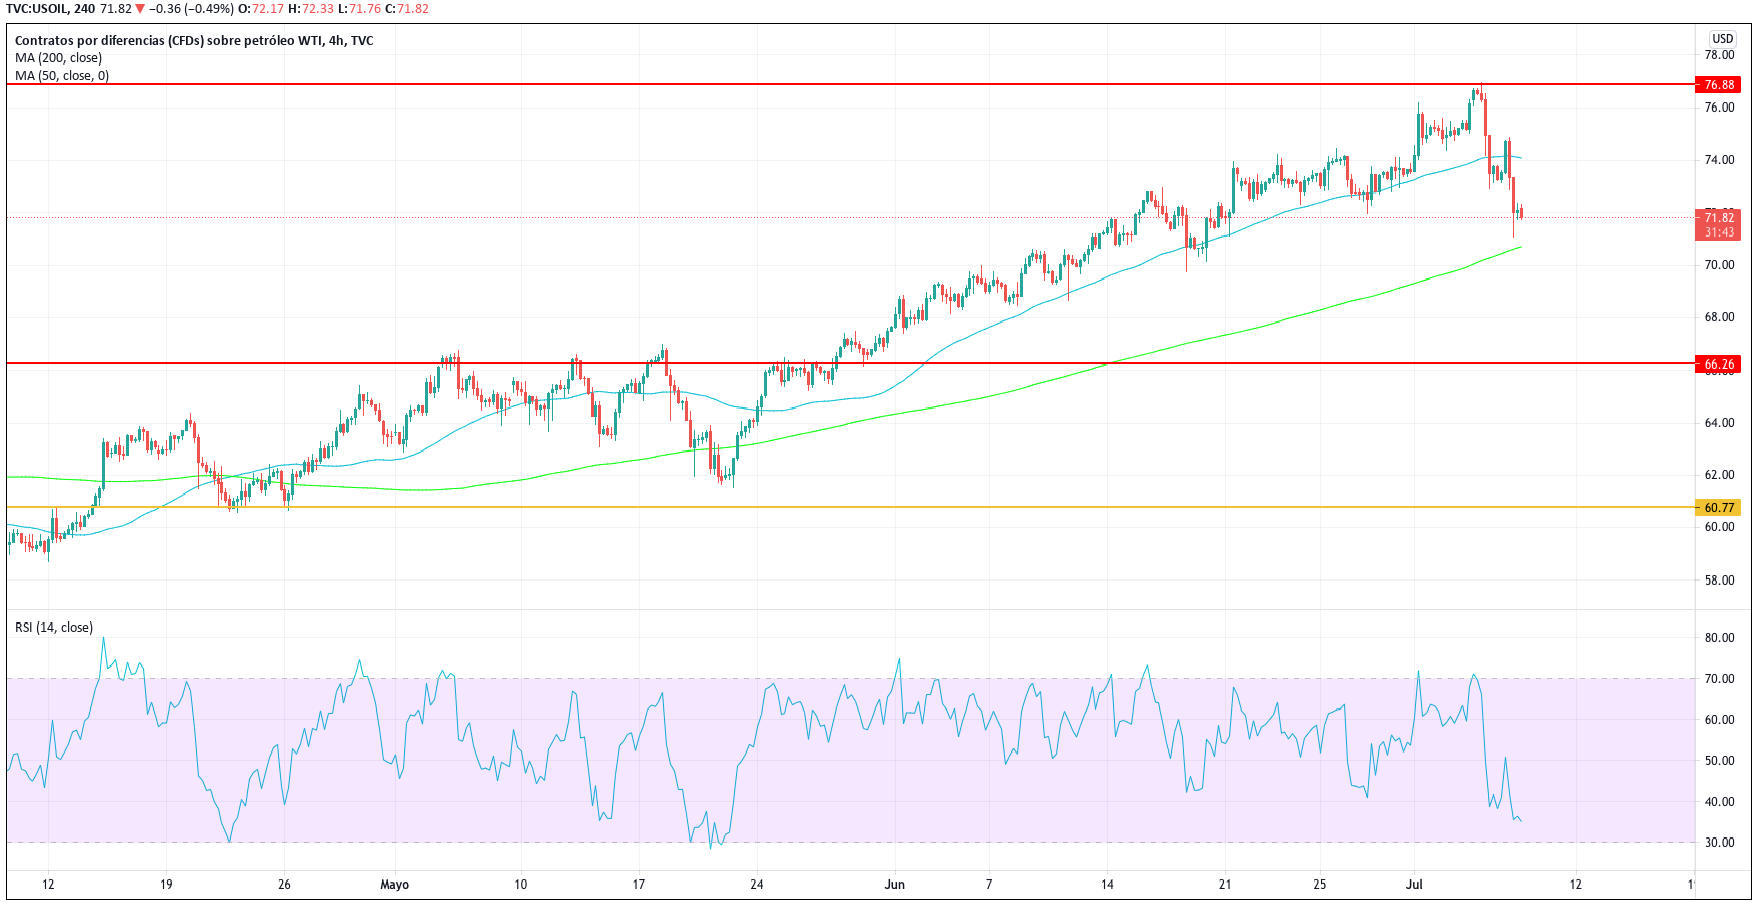The width and height of the screenshot is (1758, 903).
Task: Click the 40.00 RSI scale tick
Action: [1719, 802]
